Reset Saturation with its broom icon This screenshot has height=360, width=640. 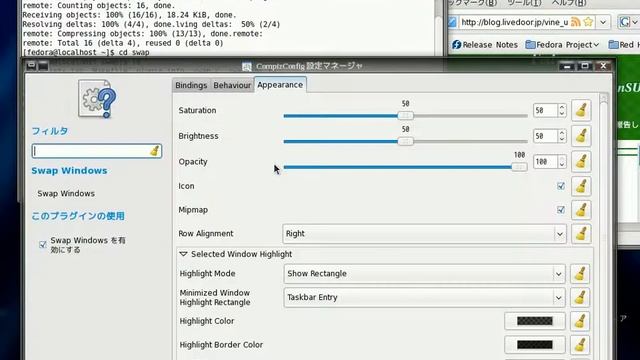[x=581, y=110]
